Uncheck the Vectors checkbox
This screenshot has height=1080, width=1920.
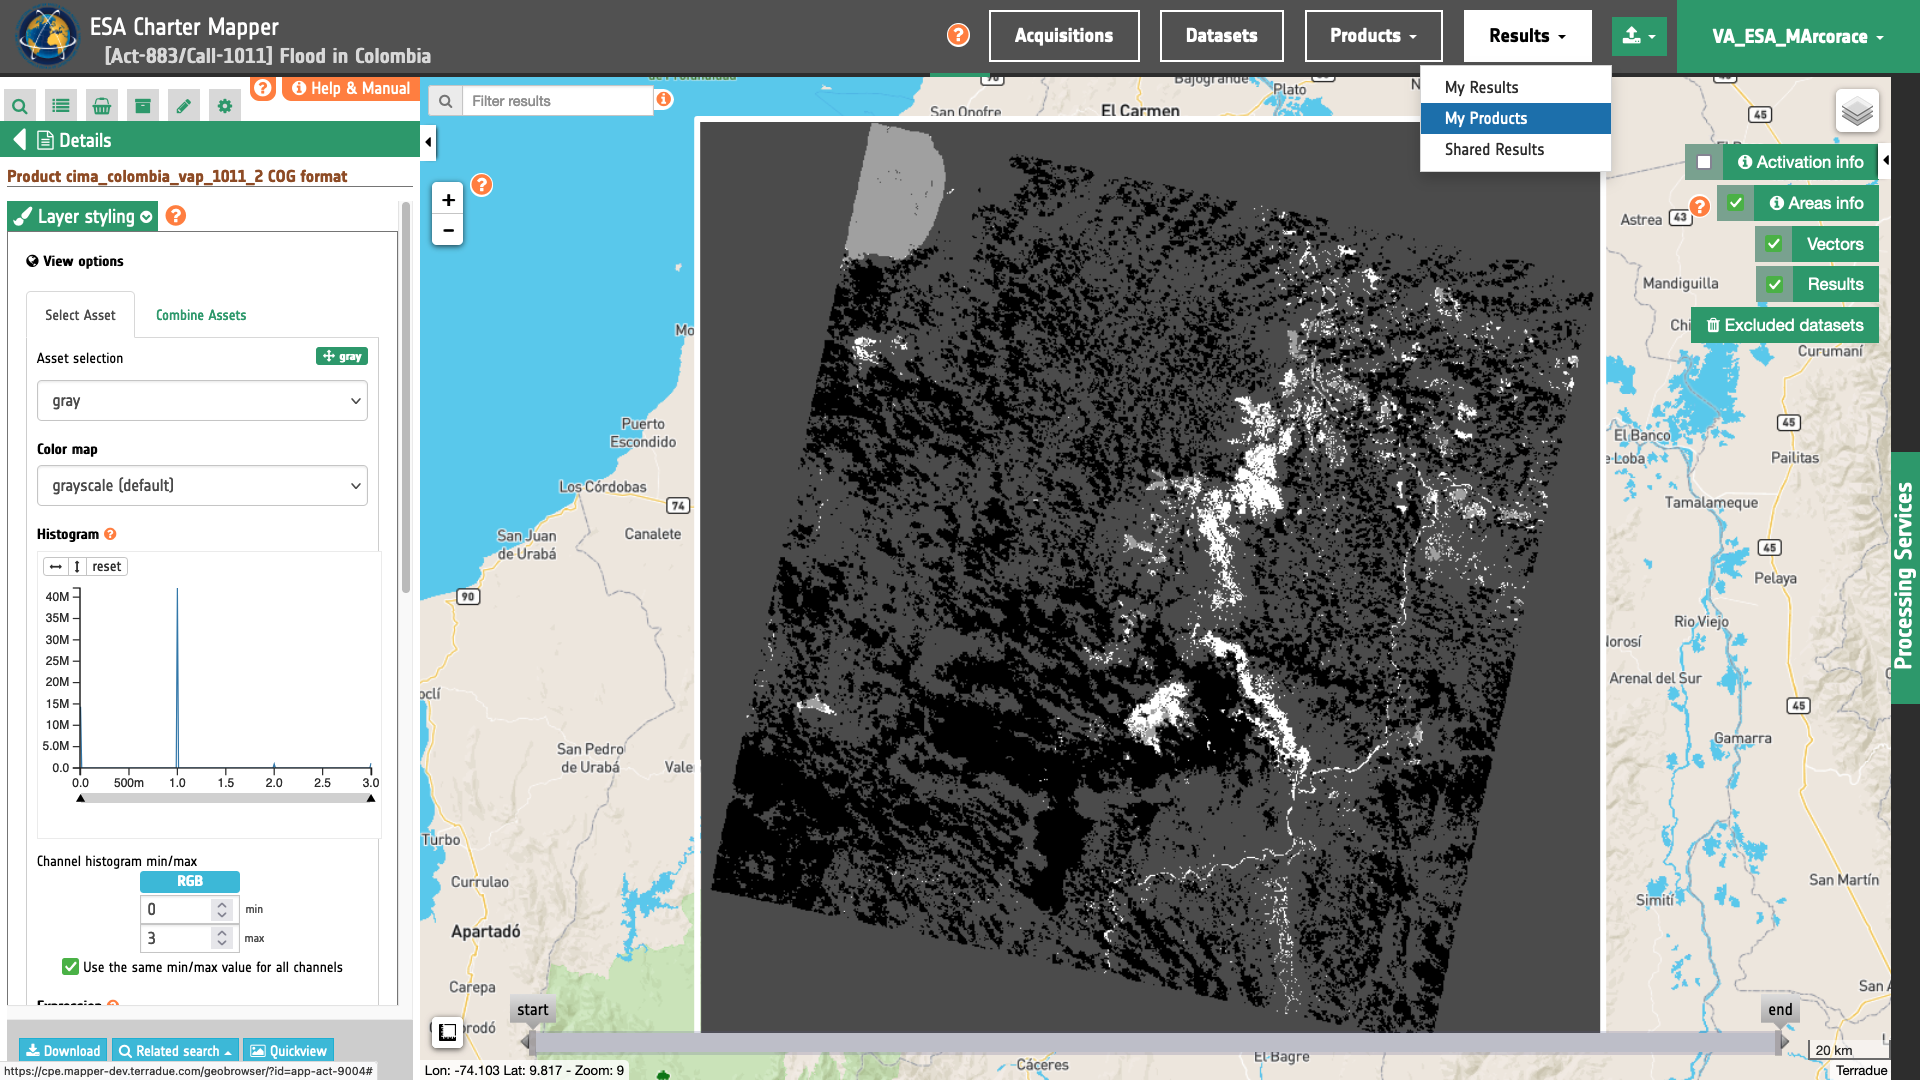[x=1773, y=244]
